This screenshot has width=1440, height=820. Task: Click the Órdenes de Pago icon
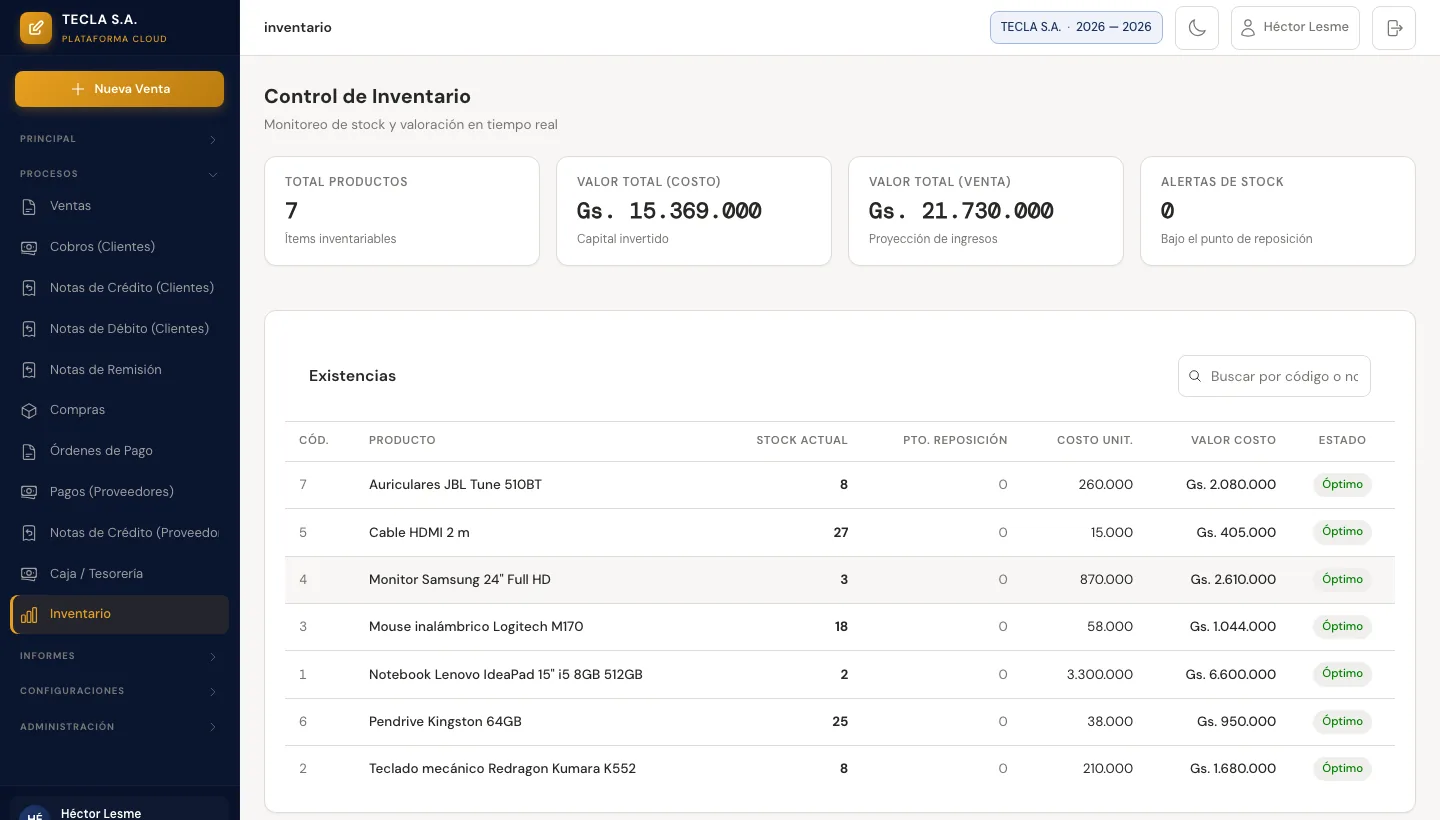(x=30, y=451)
